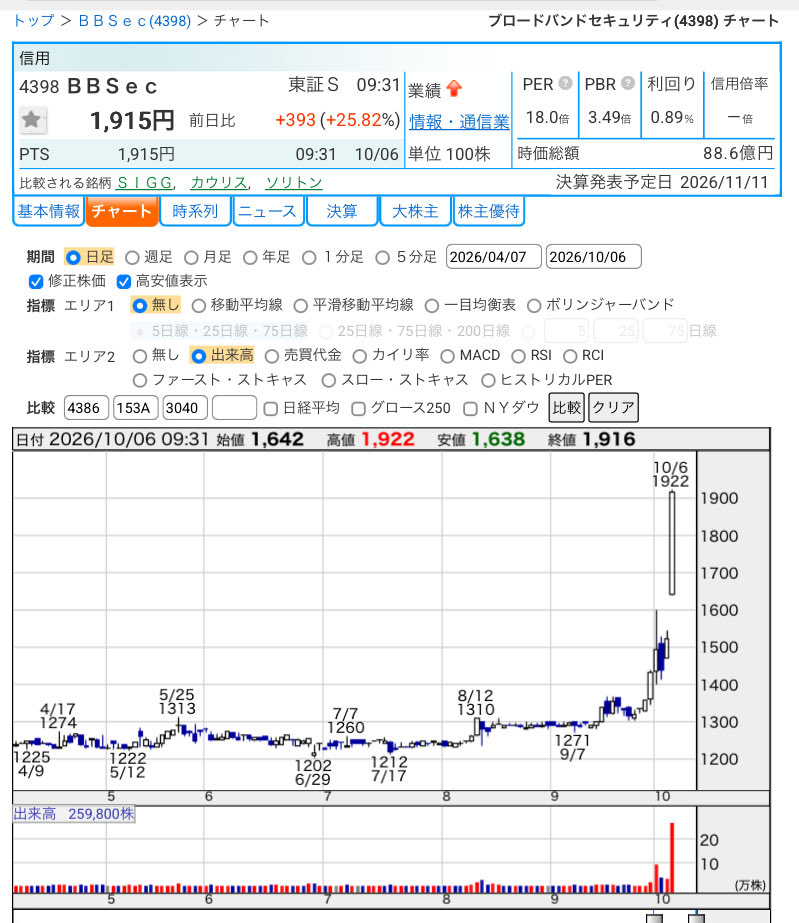Click 決算発表予定日 2026/11/11 text
Image resolution: width=799 pixels, height=923 pixels.
pyautogui.click(x=662, y=182)
